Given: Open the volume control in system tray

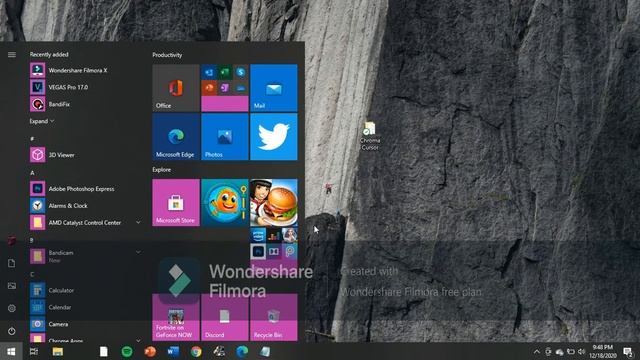Looking at the screenshot, I should point(581,351).
